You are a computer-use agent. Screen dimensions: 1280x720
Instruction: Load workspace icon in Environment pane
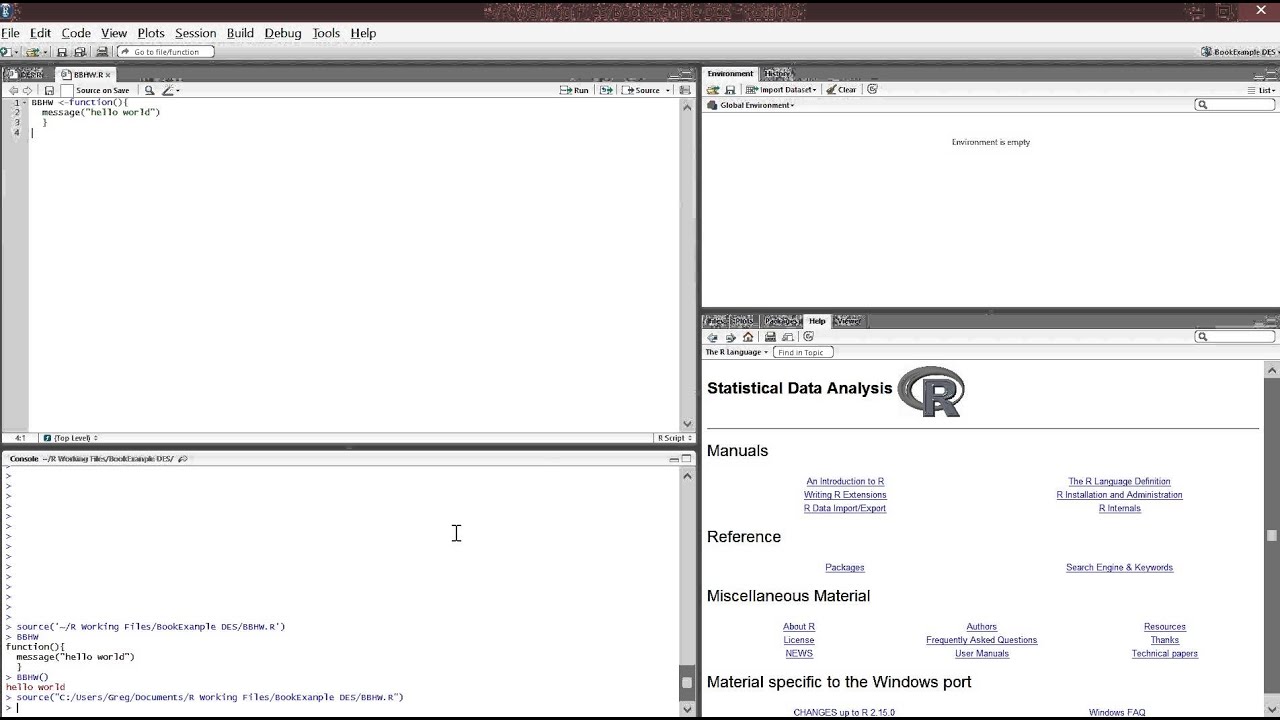tap(713, 90)
